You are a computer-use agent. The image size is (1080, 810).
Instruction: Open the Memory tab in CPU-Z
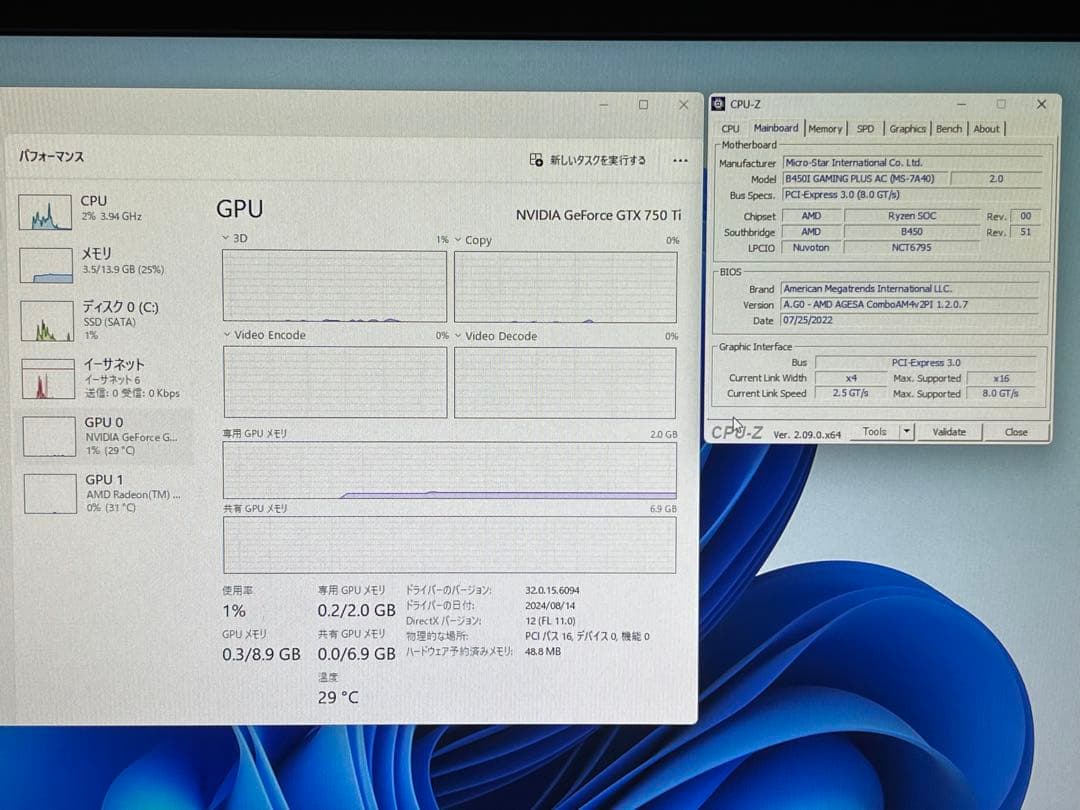point(825,128)
